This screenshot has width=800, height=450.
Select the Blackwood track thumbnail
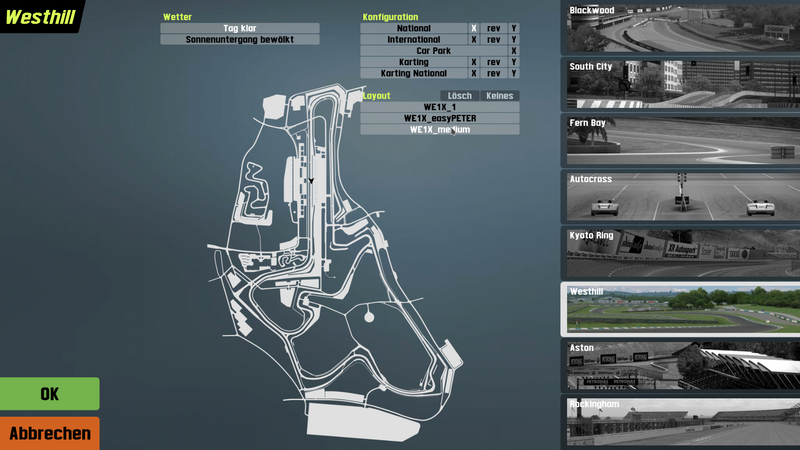click(x=682, y=28)
